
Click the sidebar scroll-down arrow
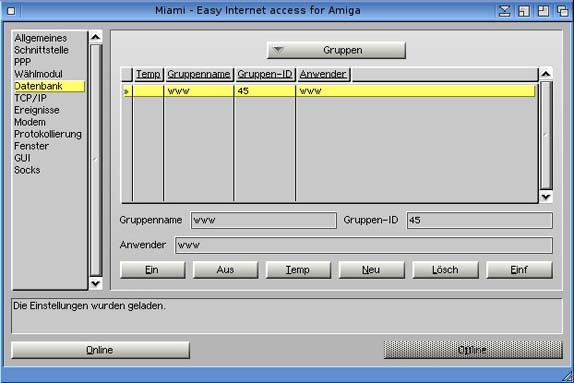[x=96, y=283]
